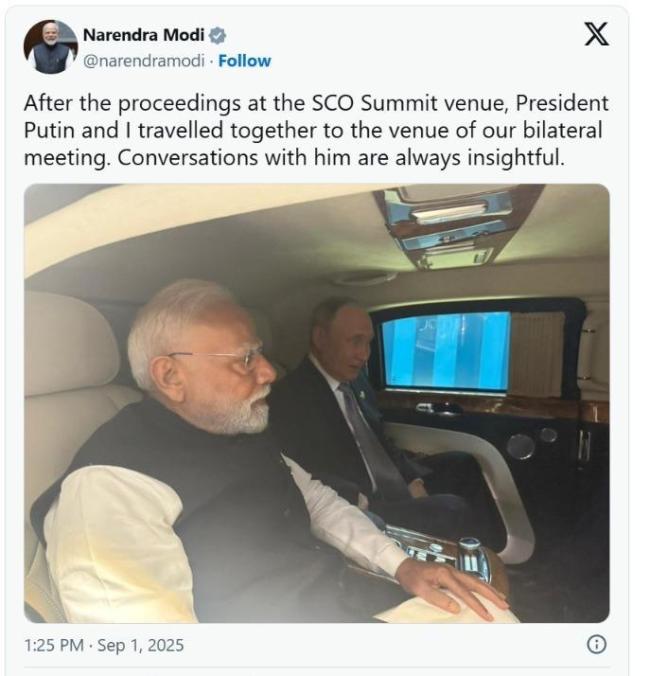This screenshot has width=650, height=676.
Task: Open the 1:25 PM tweet timestamp
Action: (54, 645)
